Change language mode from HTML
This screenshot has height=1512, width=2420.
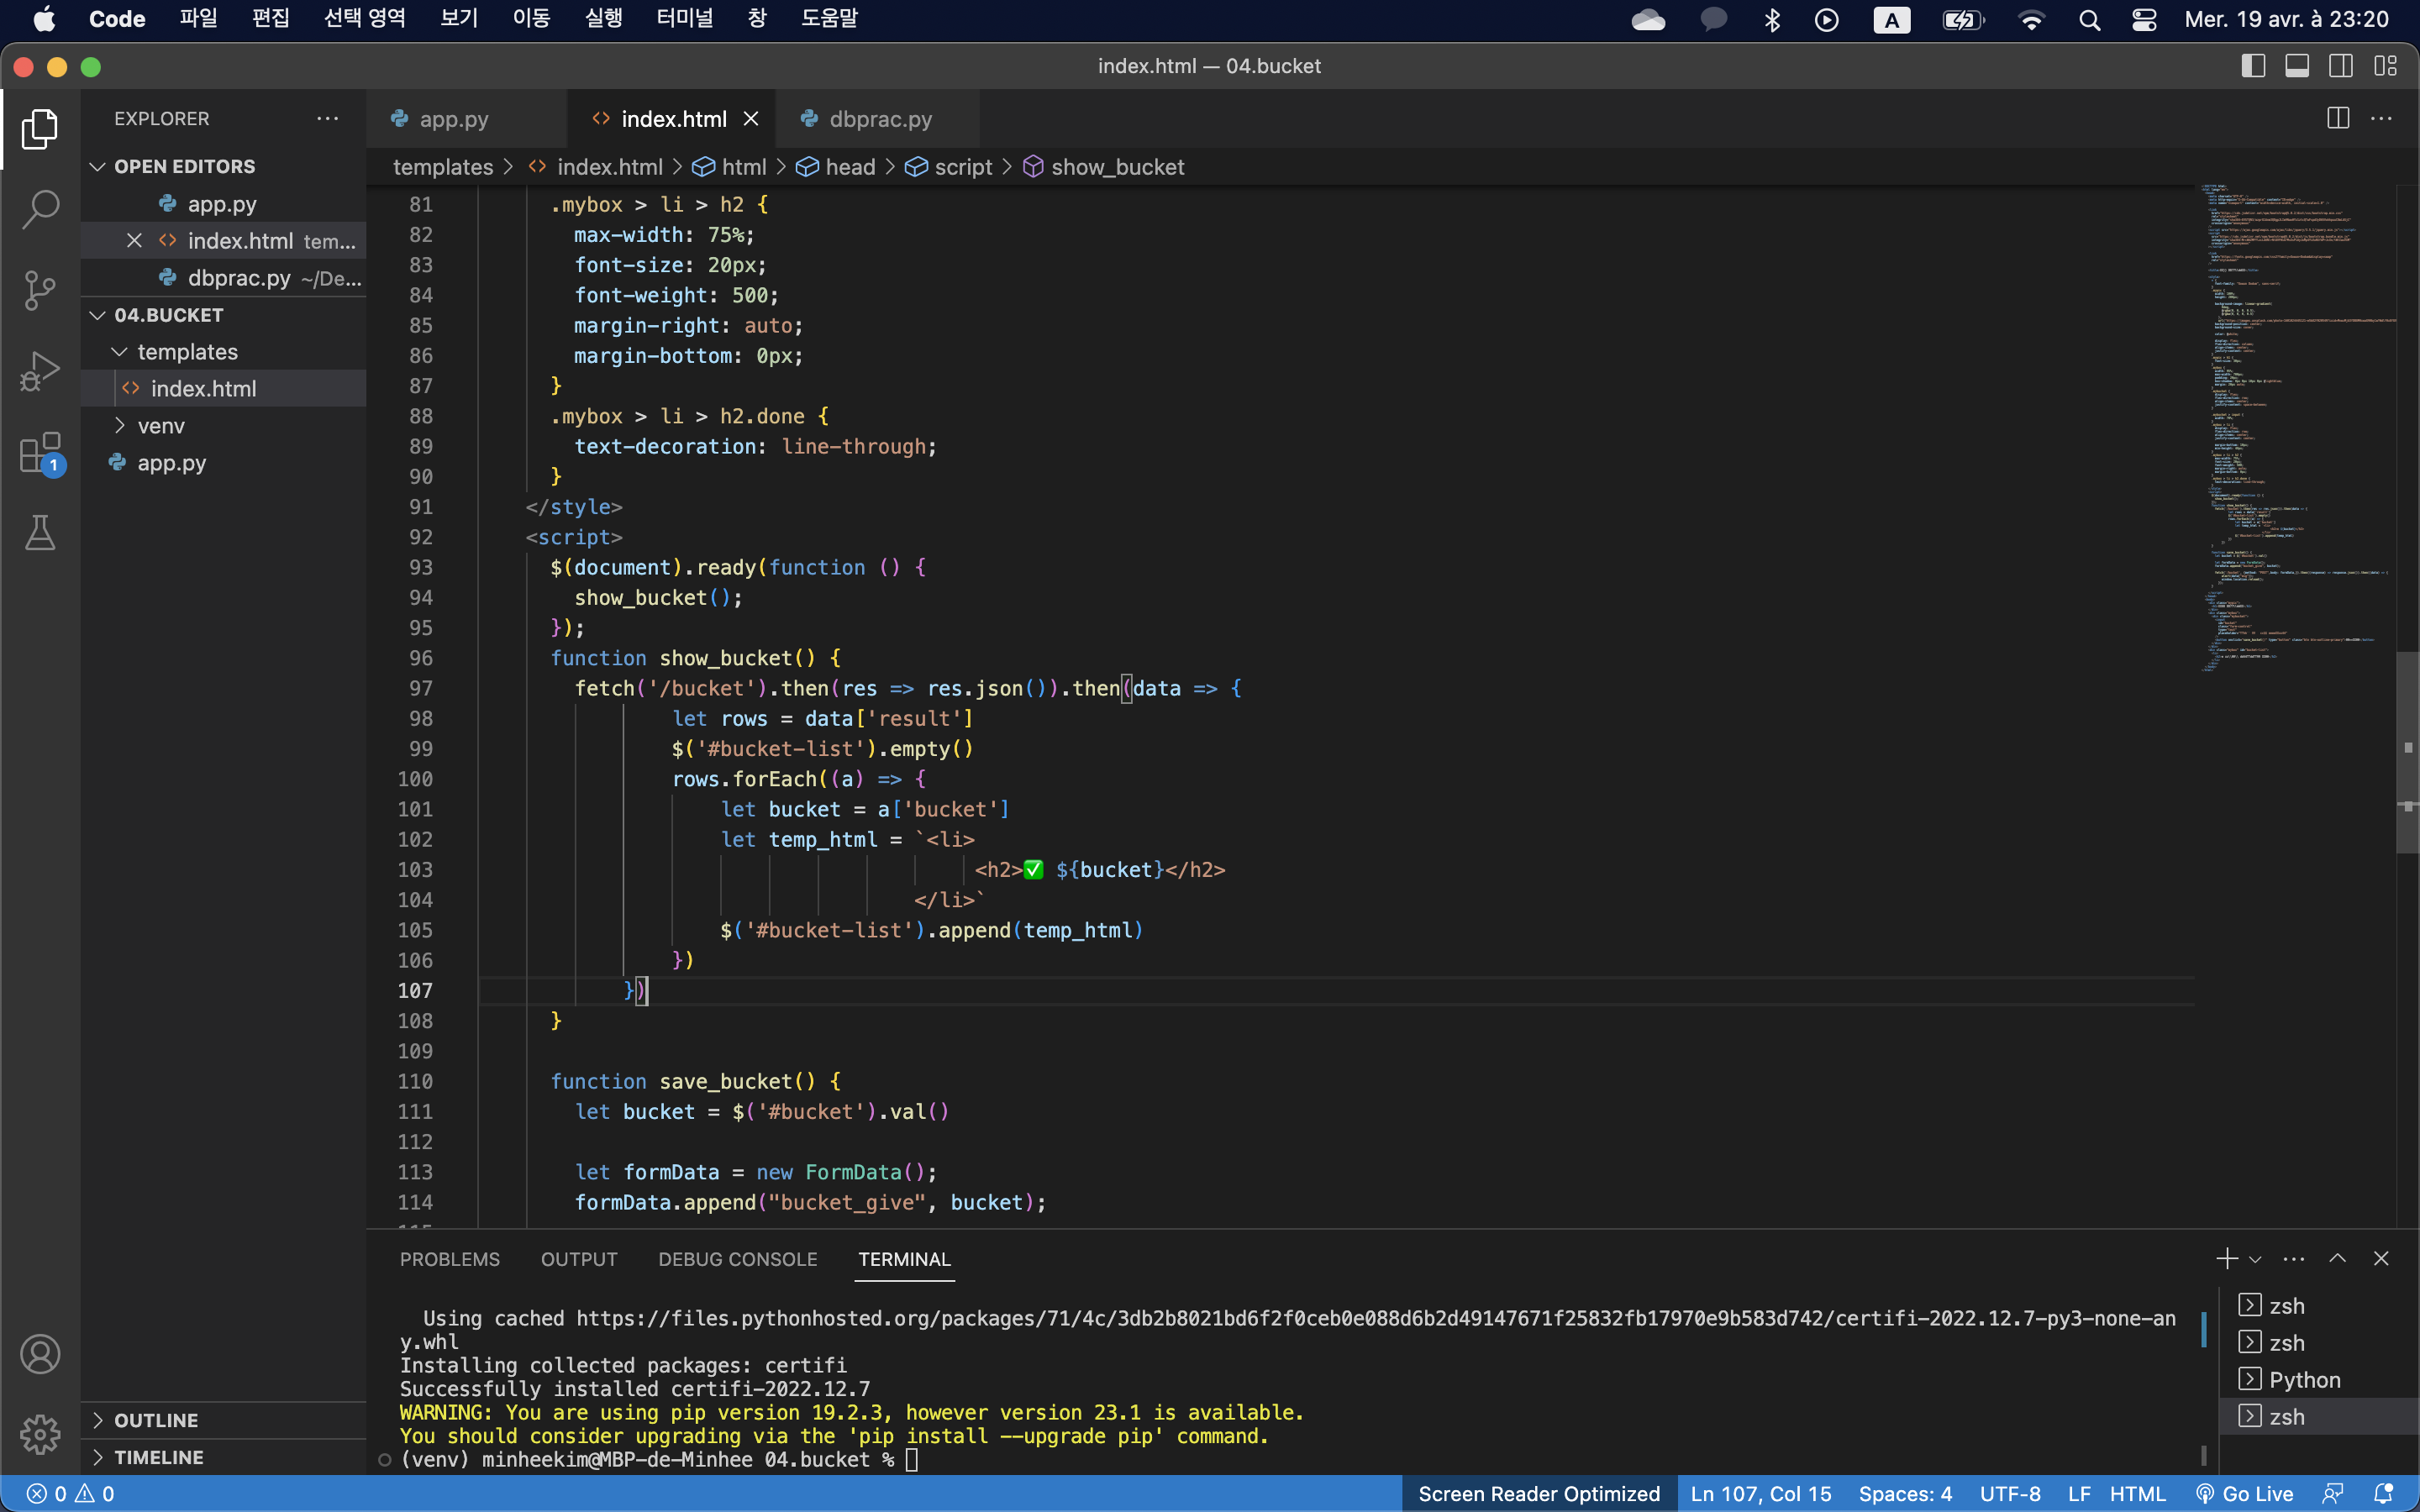pyautogui.click(x=2137, y=1494)
